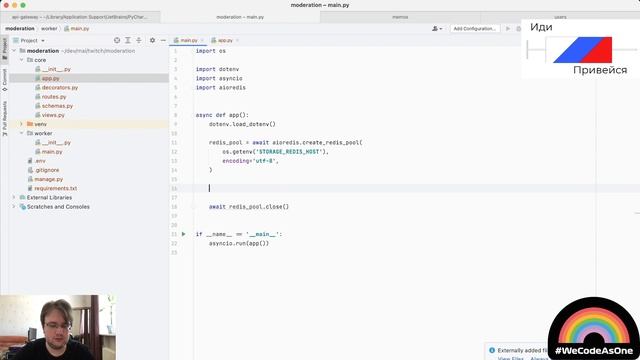Click the 'dotenv.load_dotenv()' line
Screen dimensions: 640x360
coord(242,124)
